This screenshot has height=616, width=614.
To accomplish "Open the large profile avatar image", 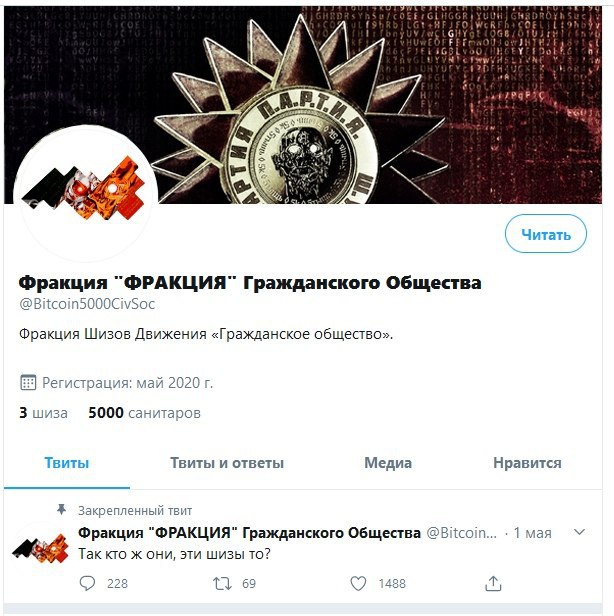I will coord(86,193).
